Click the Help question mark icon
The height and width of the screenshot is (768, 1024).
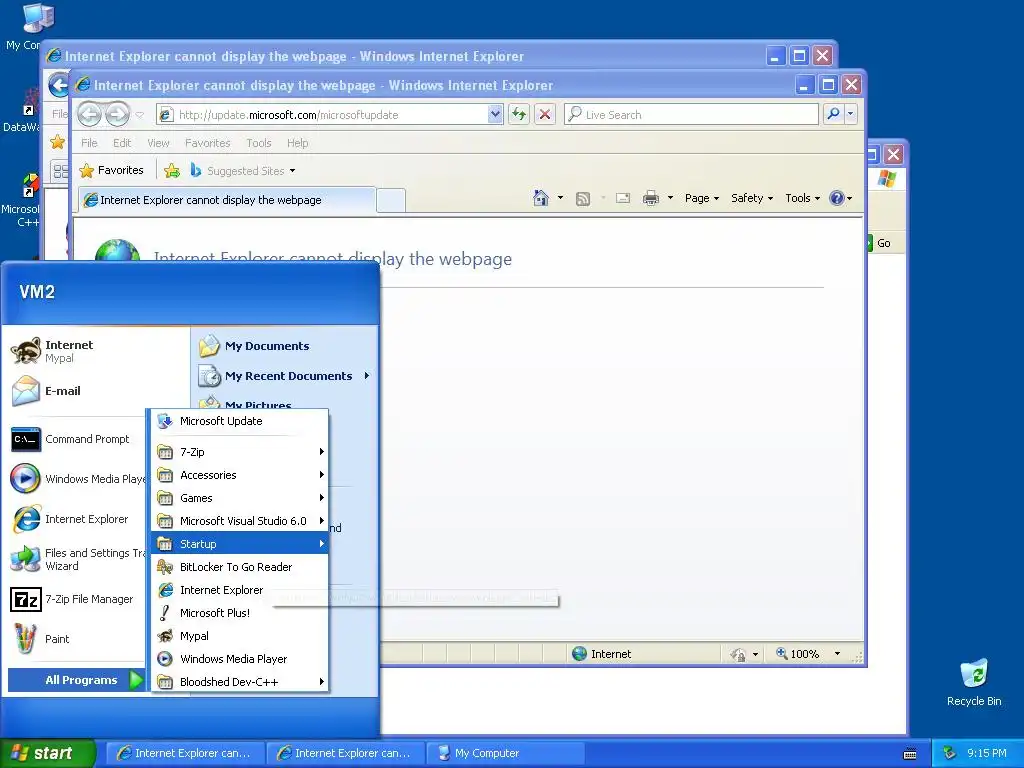pos(837,198)
